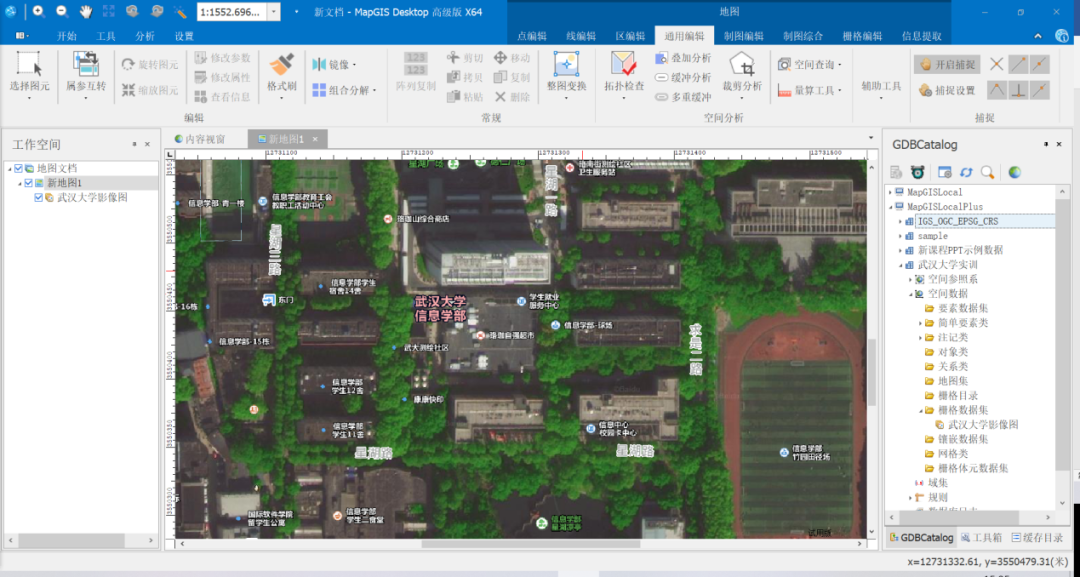This screenshot has height=577, width=1080.
Task: Select the pan hand tool
Action: 85,12
